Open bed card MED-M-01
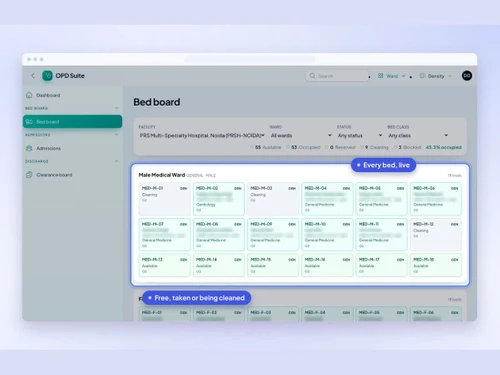This screenshot has width=500, height=375. click(x=164, y=199)
